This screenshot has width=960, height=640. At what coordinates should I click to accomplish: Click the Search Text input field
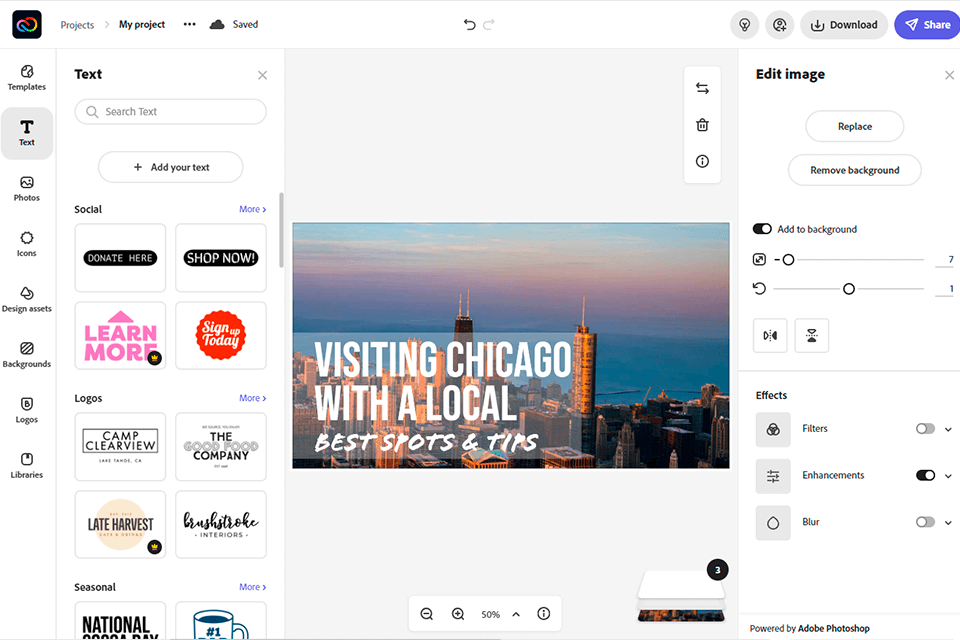[180, 112]
